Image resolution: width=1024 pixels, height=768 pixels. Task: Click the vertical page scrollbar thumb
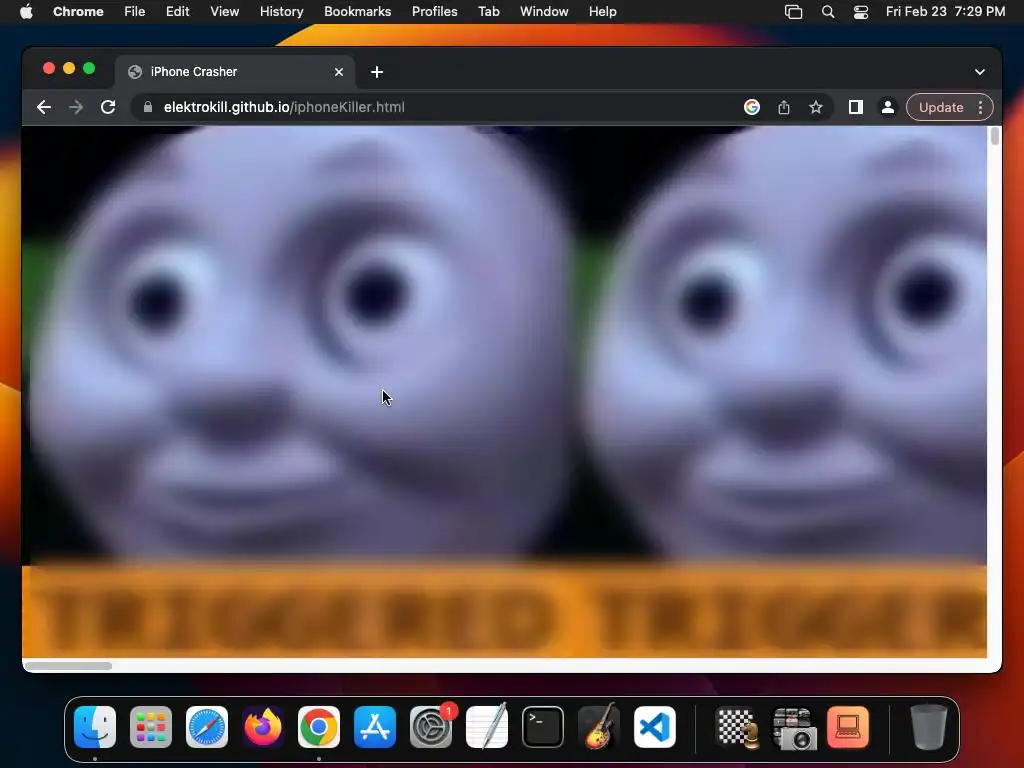tap(995, 136)
